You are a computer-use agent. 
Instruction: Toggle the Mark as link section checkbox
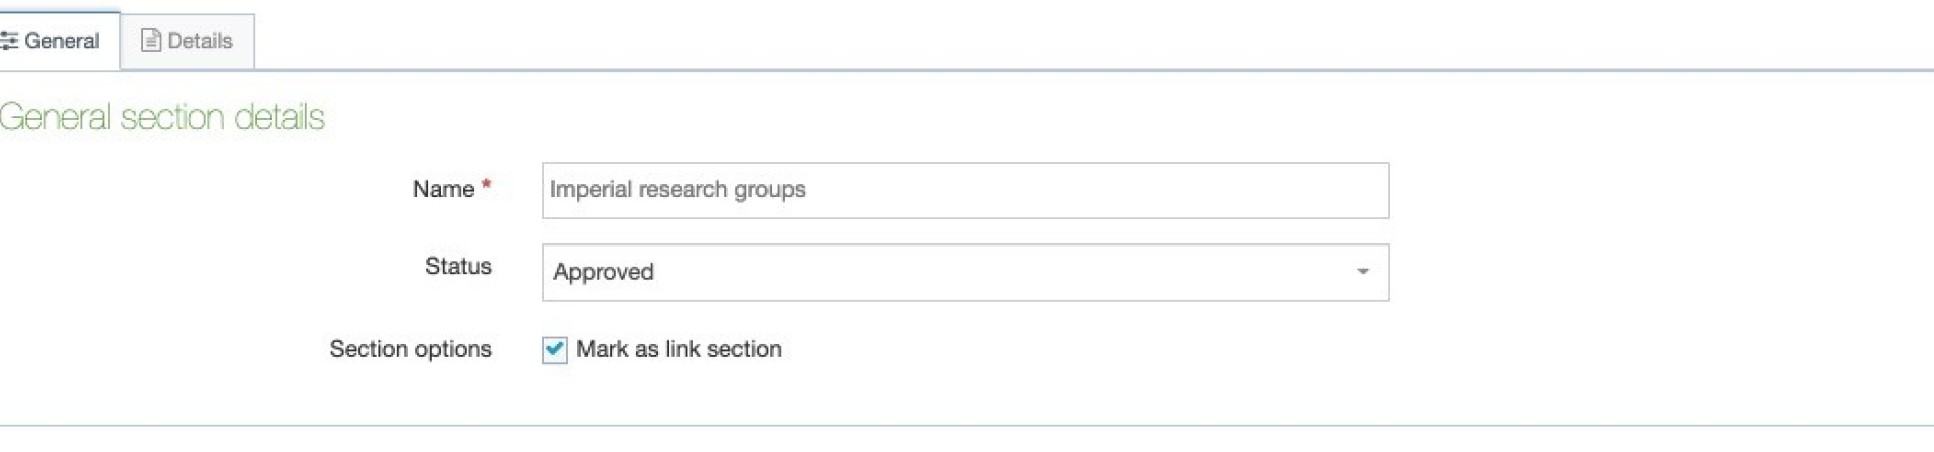coord(555,350)
